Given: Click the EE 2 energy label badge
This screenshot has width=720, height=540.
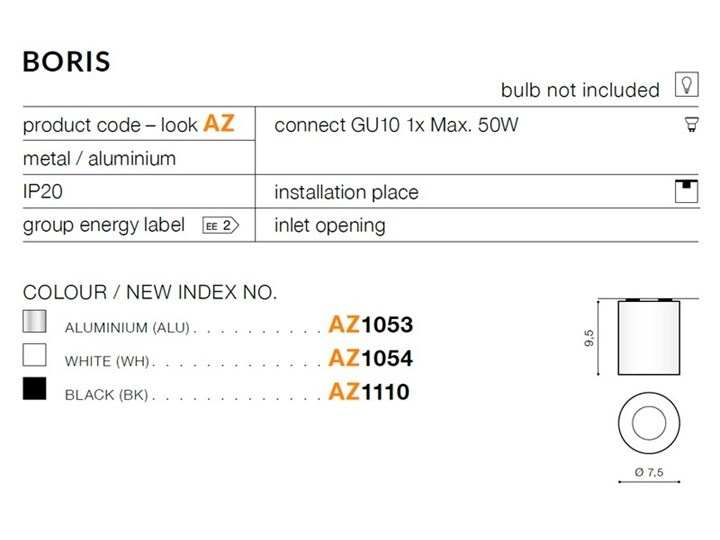Looking at the screenshot, I should [221, 225].
